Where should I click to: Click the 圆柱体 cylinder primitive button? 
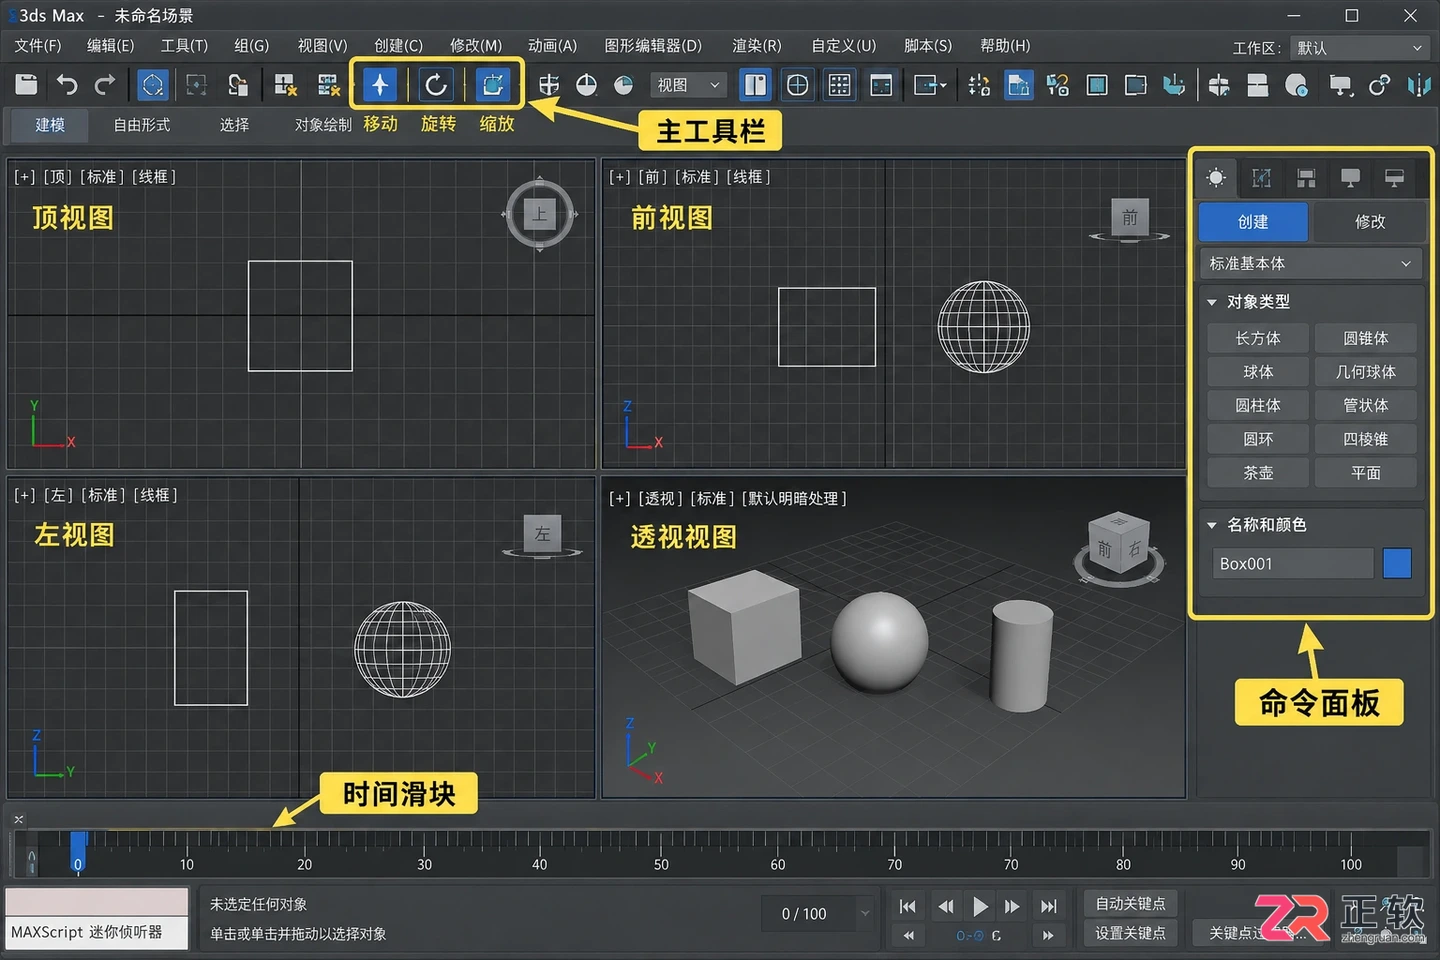click(x=1258, y=405)
